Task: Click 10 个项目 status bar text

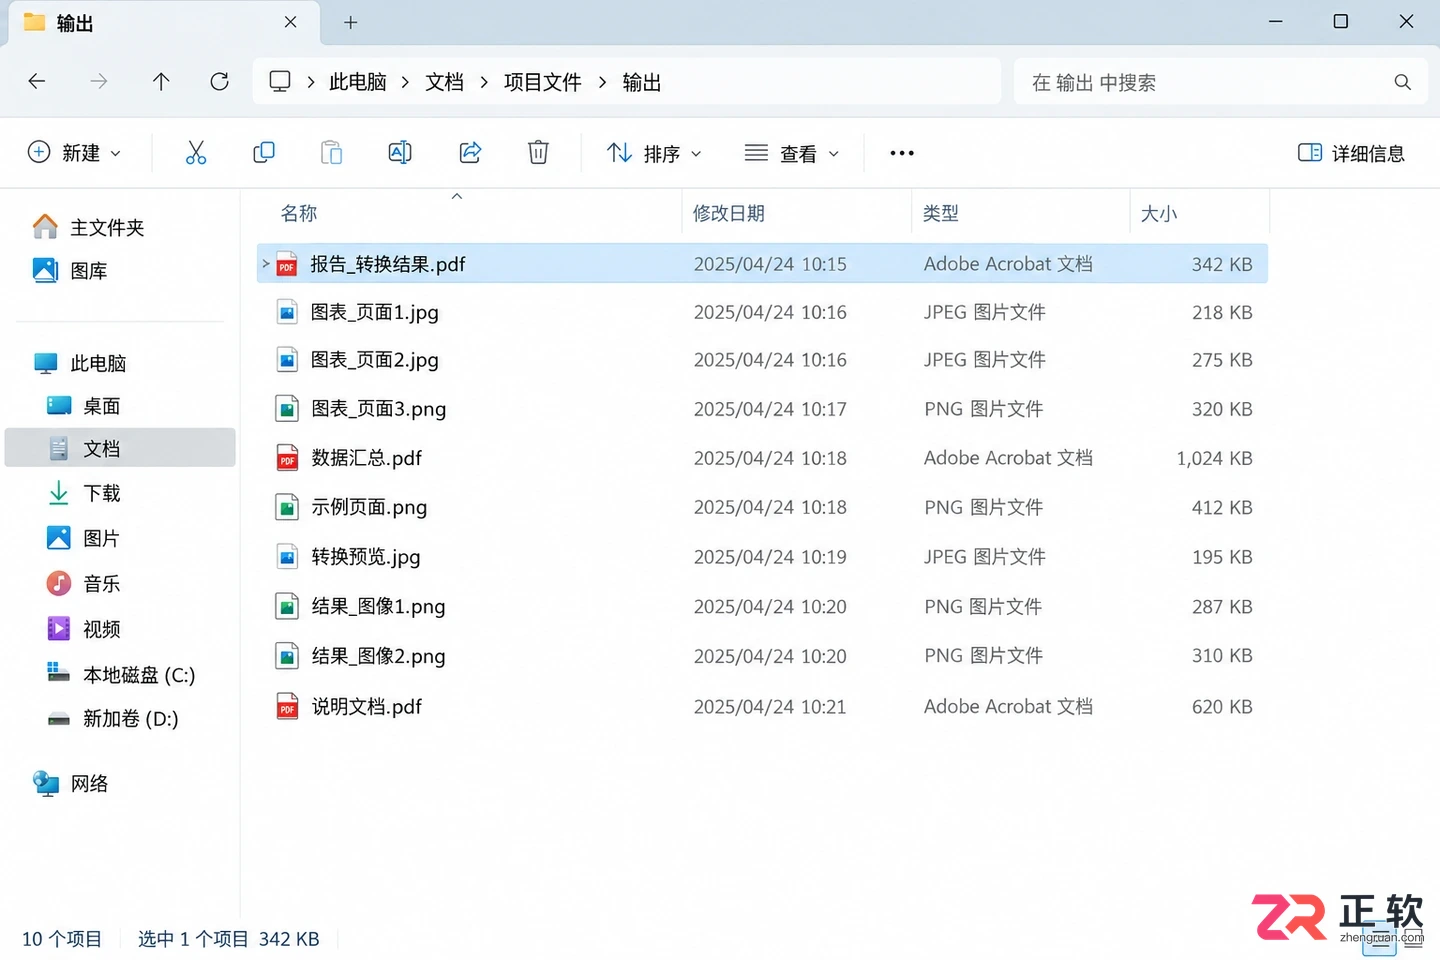Action: click(62, 939)
